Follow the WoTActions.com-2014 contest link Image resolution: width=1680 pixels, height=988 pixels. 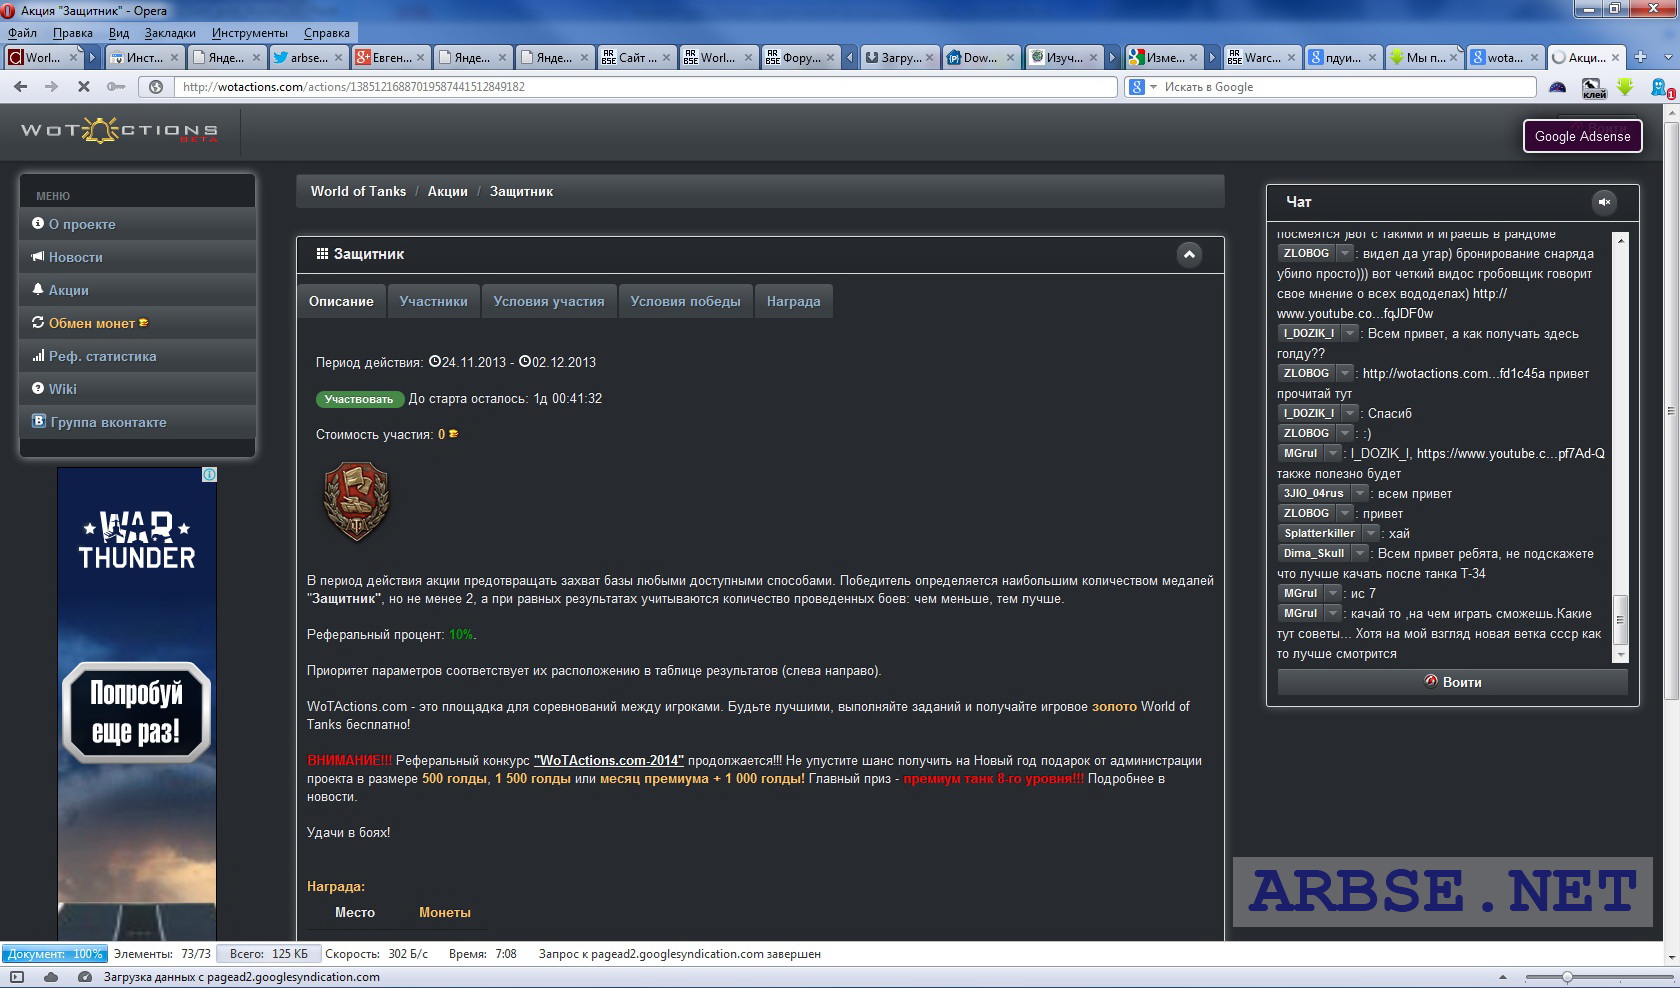click(609, 761)
